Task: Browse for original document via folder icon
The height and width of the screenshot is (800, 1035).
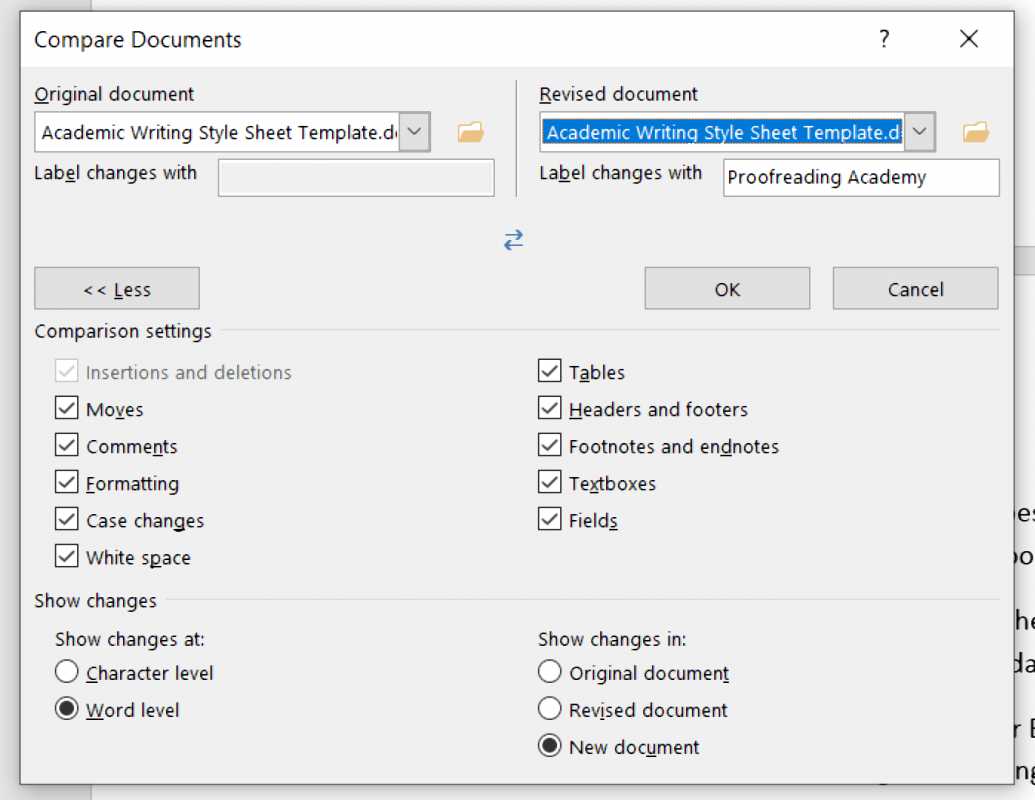Action: (x=471, y=132)
